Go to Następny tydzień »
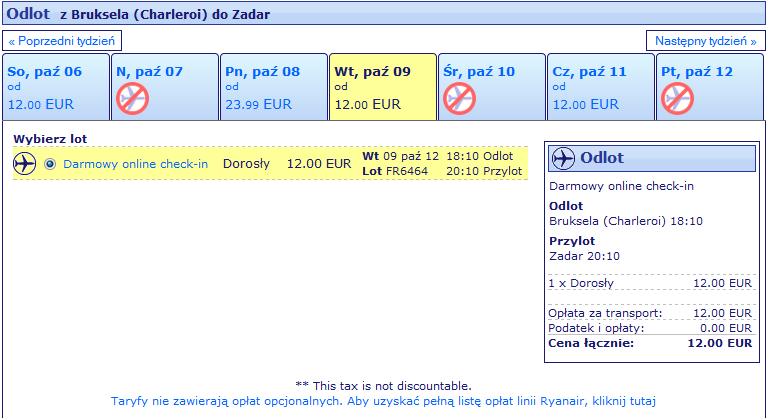The image size is (766, 418). pos(705,41)
